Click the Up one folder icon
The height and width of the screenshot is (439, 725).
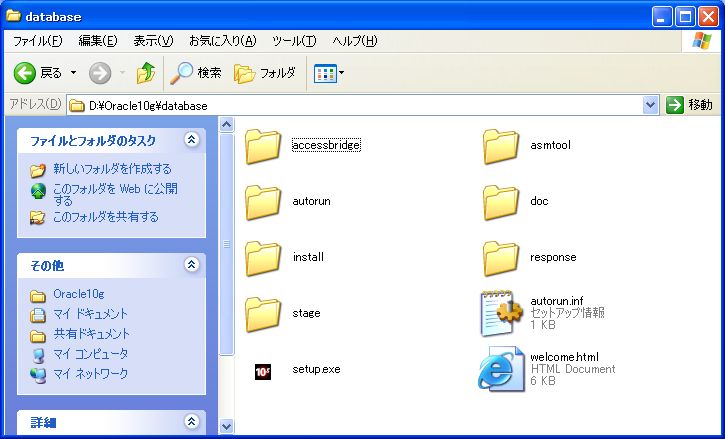click(x=146, y=73)
